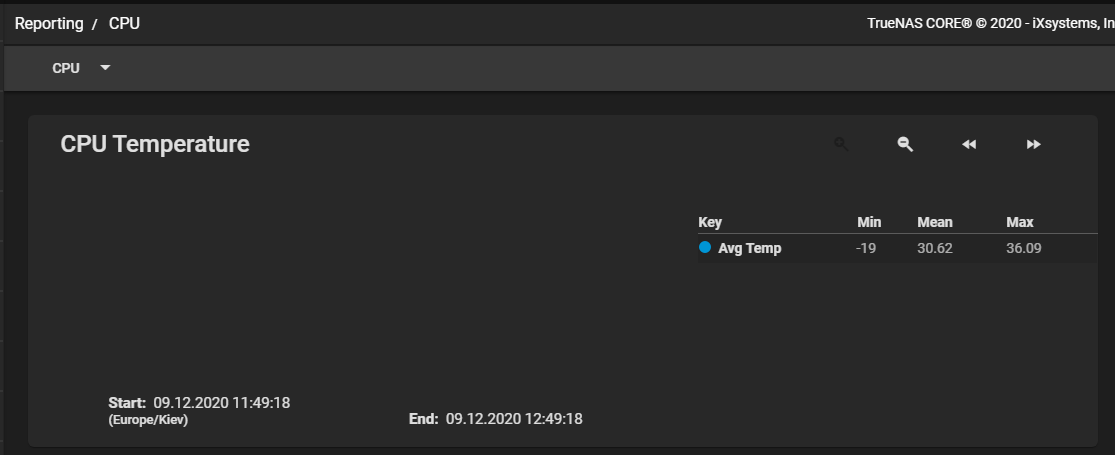The width and height of the screenshot is (1115, 455).
Task: Click the End timestamp 12:49:18
Action: click(x=514, y=419)
